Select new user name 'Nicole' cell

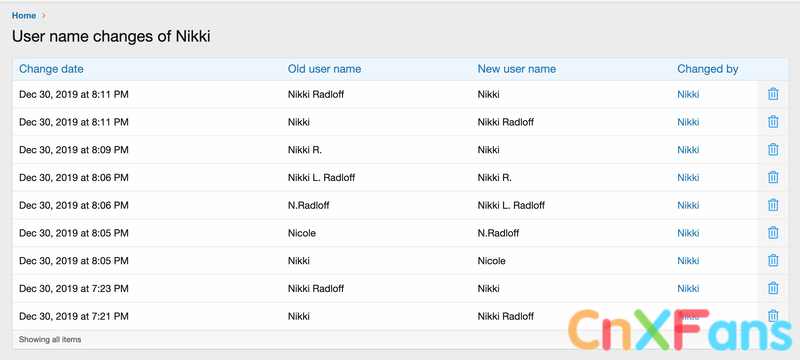491,261
